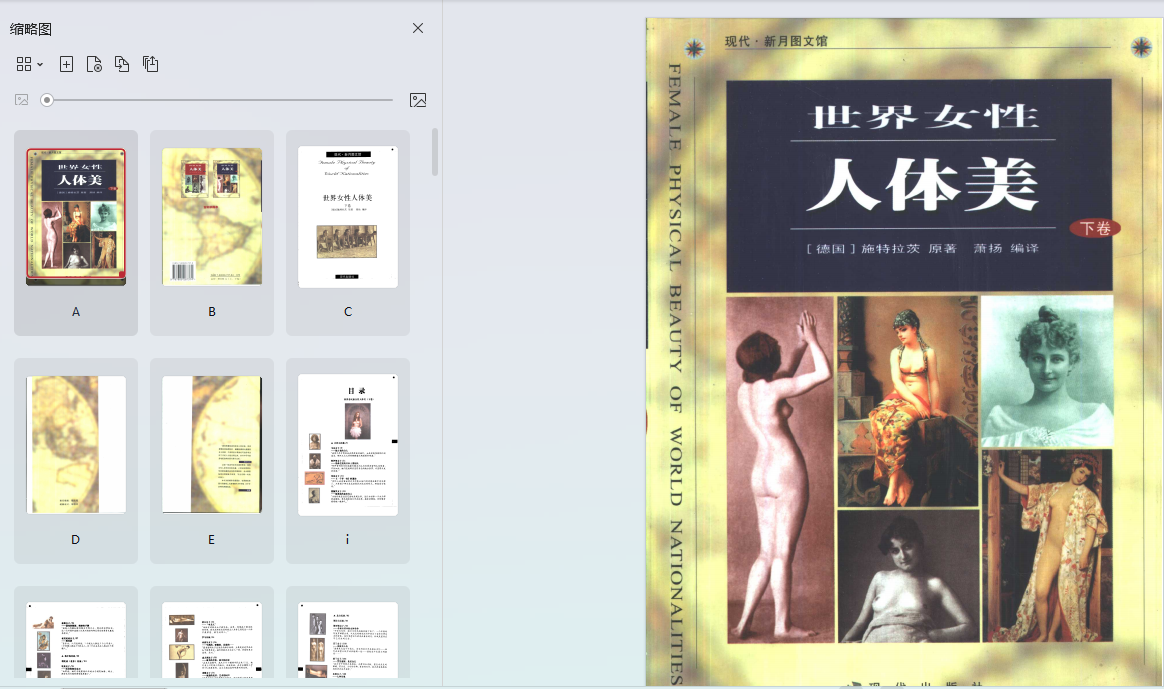
Task: Click the thumbnail panel vertical scrollbar
Action: (434, 152)
